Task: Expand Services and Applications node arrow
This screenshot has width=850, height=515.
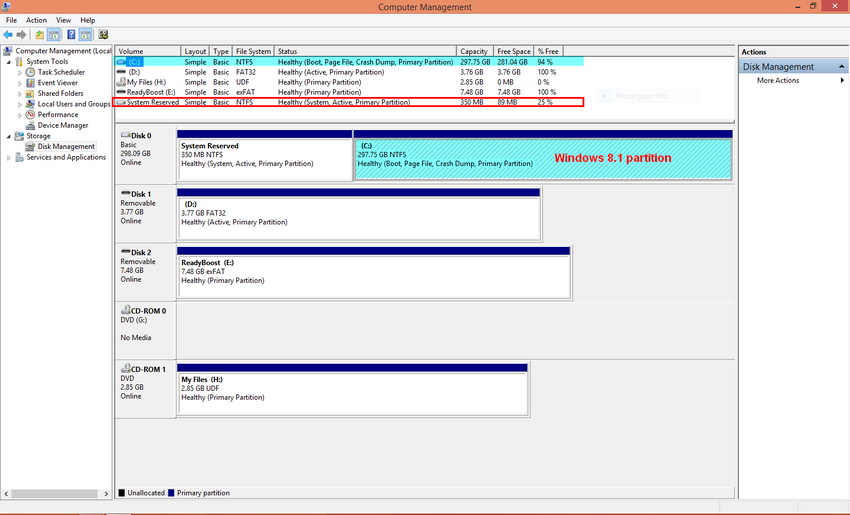Action: [x=9, y=158]
